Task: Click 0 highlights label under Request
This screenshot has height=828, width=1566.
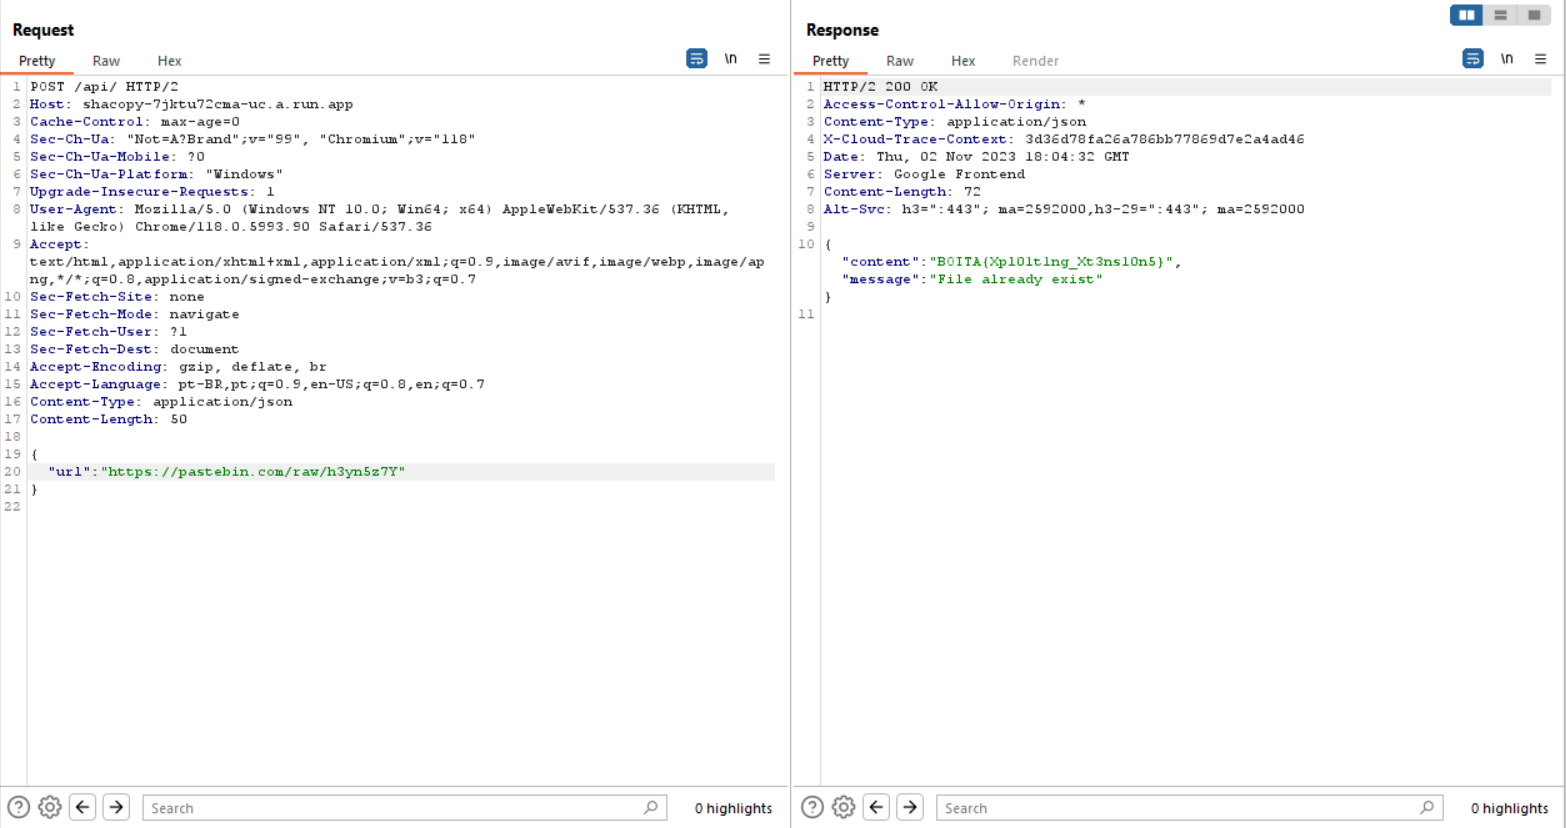Action: tap(733, 808)
